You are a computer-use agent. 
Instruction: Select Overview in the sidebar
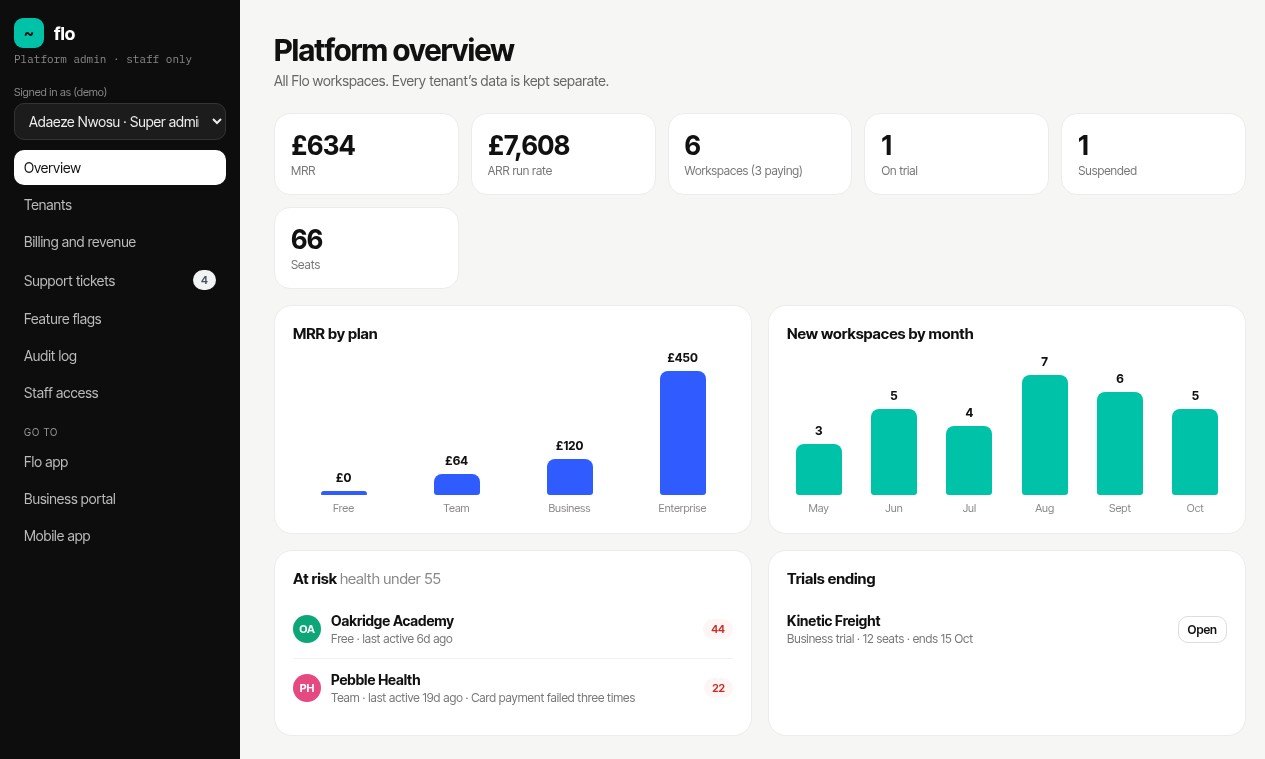(x=120, y=168)
